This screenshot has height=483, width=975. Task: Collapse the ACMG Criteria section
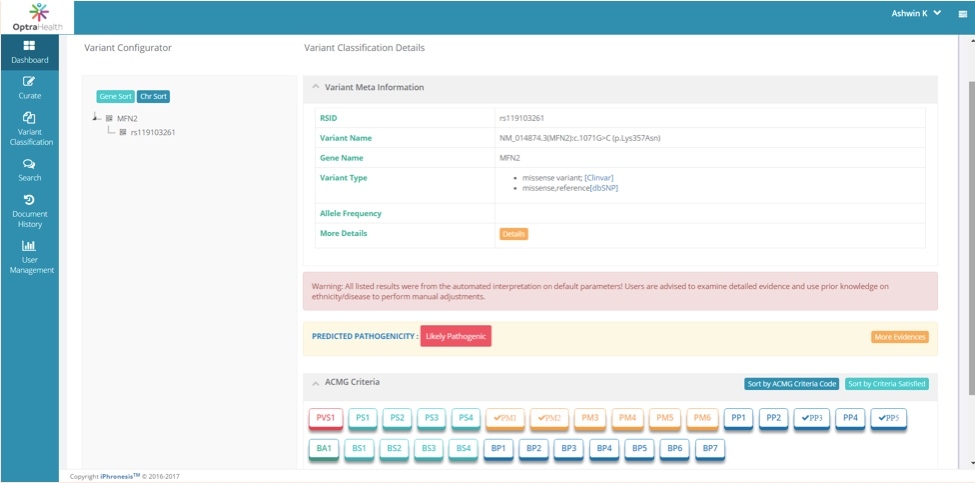coord(316,383)
